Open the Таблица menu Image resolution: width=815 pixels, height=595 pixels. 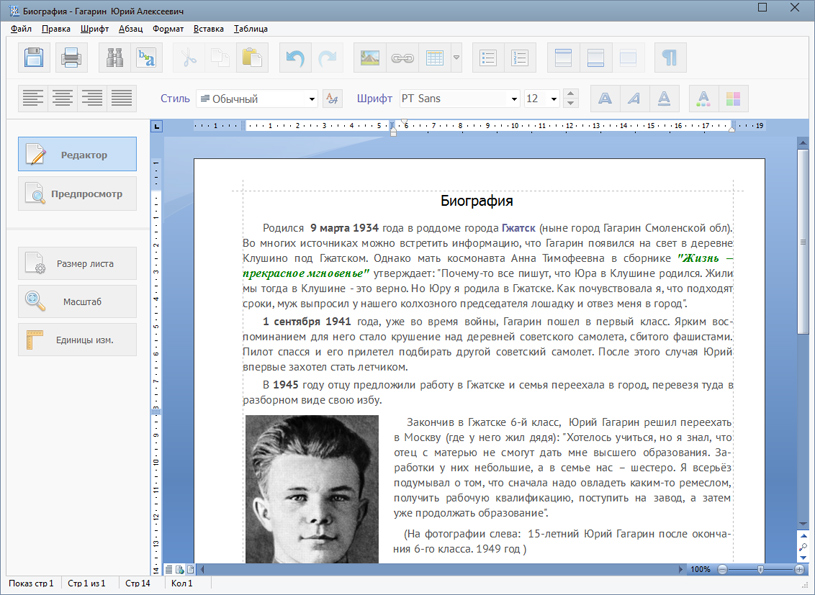pos(251,29)
